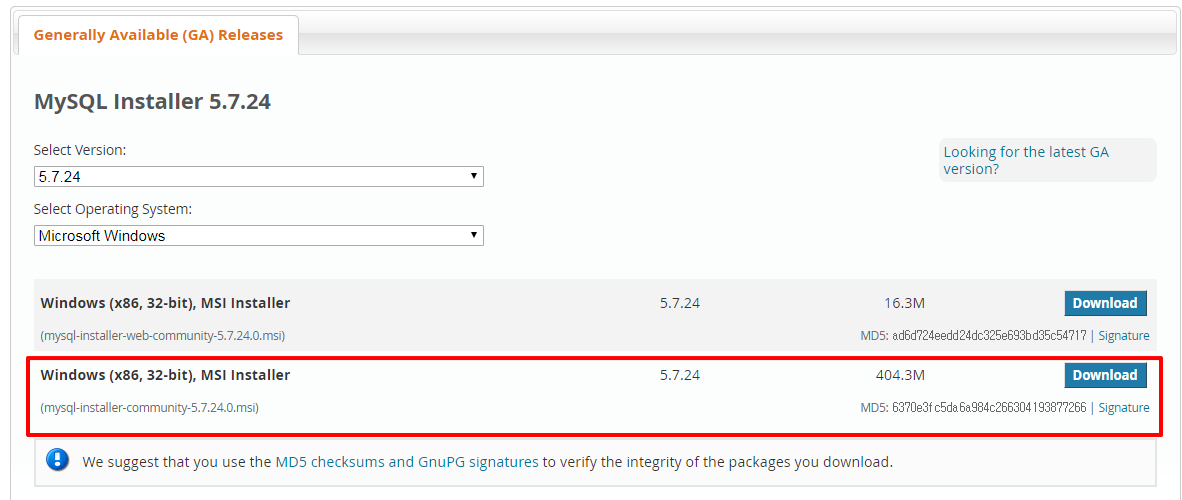The height and width of the screenshot is (500, 1182).
Task: Follow MD5 checksums and GnuPG signatures link
Action: point(407,462)
